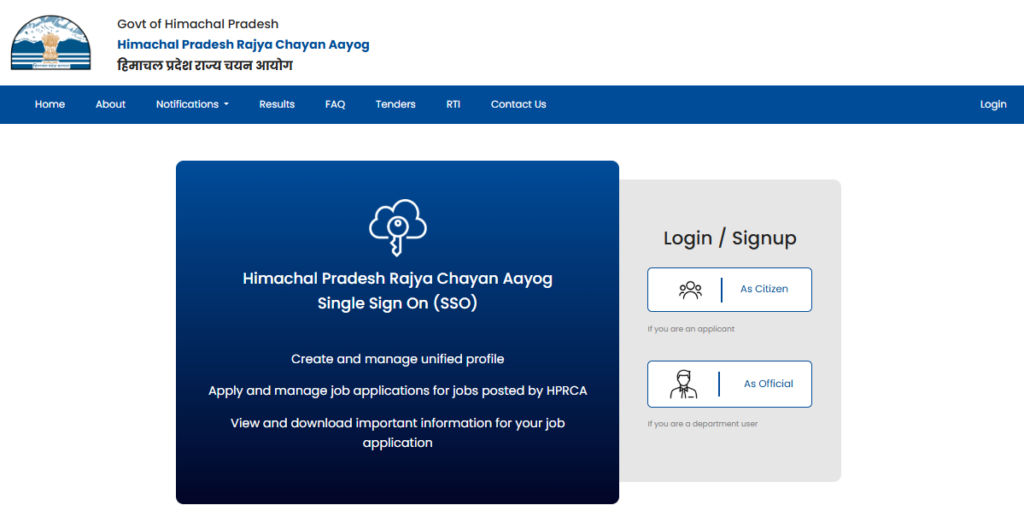The height and width of the screenshot is (517, 1024).
Task: Go to the Home page
Action: pyautogui.click(x=50, y=104)
